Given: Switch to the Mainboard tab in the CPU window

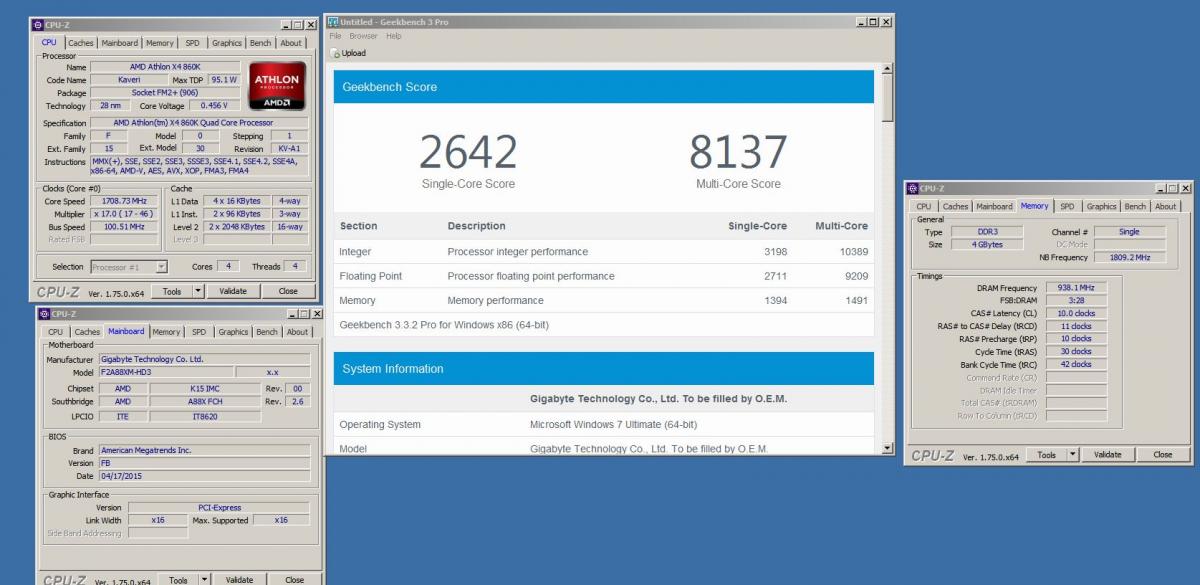Looking at the screenshot, I should (x=120, y=43).
